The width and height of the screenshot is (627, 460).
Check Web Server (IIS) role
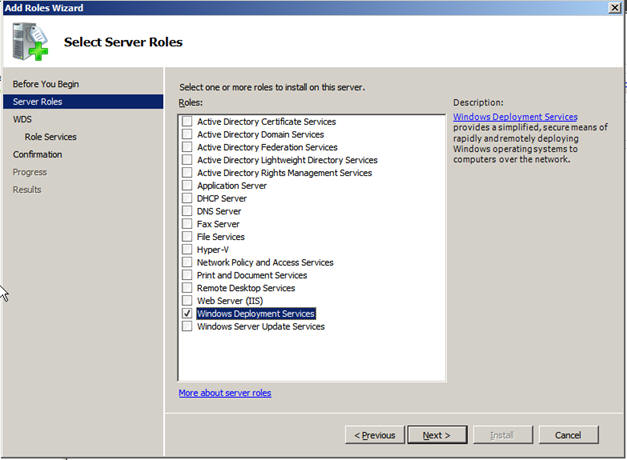(187, 300)
